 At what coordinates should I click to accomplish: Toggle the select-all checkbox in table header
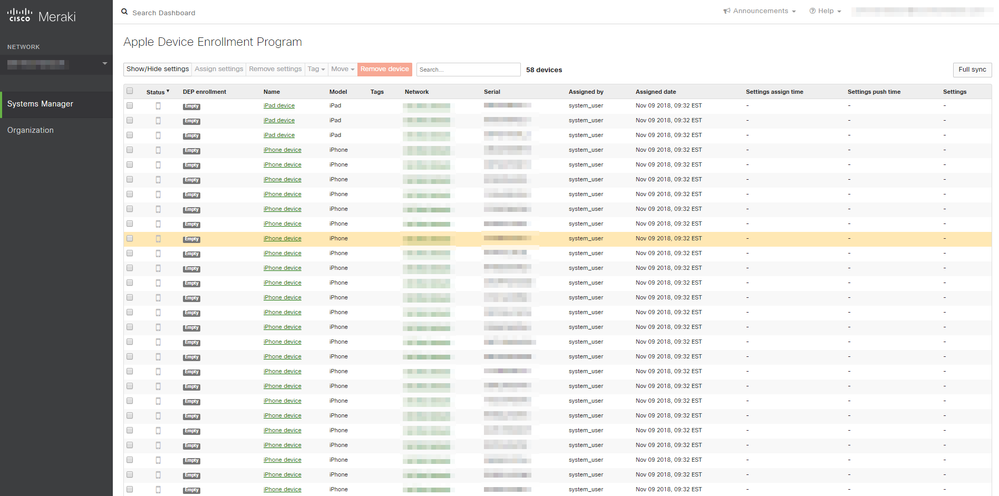pyautogui.click(x=130, y=91)
